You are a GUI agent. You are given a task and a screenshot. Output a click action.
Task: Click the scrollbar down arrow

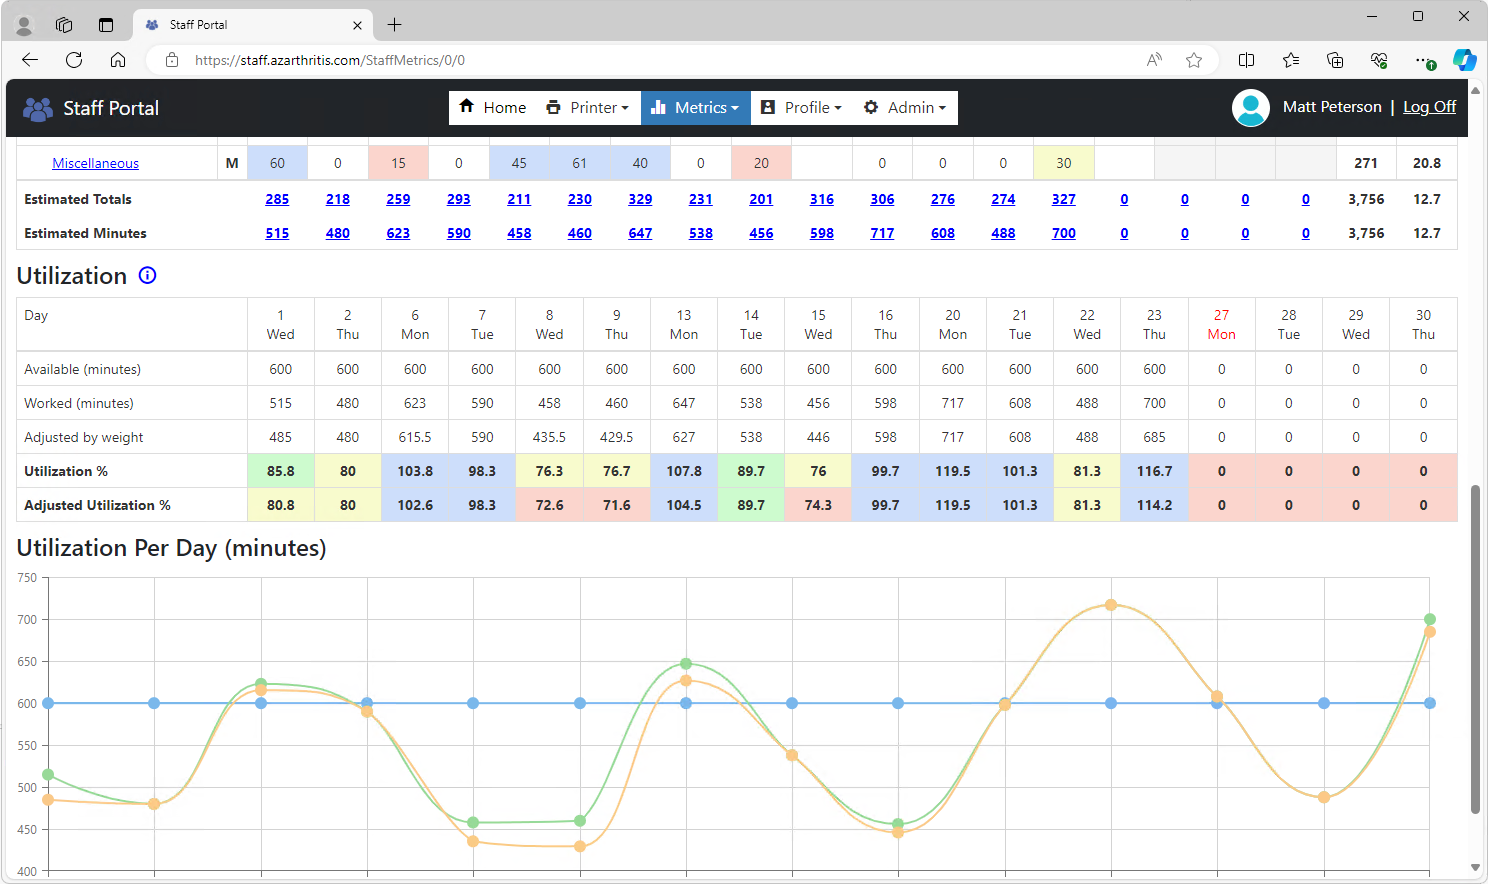pos(1475,868)
